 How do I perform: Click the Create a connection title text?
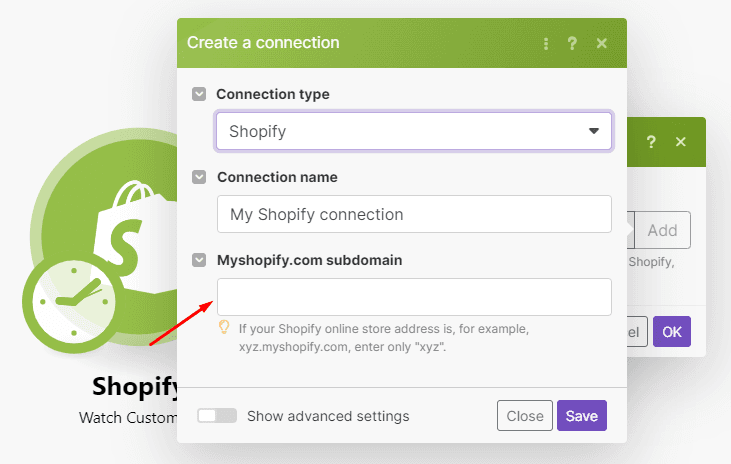click(263, 42)
